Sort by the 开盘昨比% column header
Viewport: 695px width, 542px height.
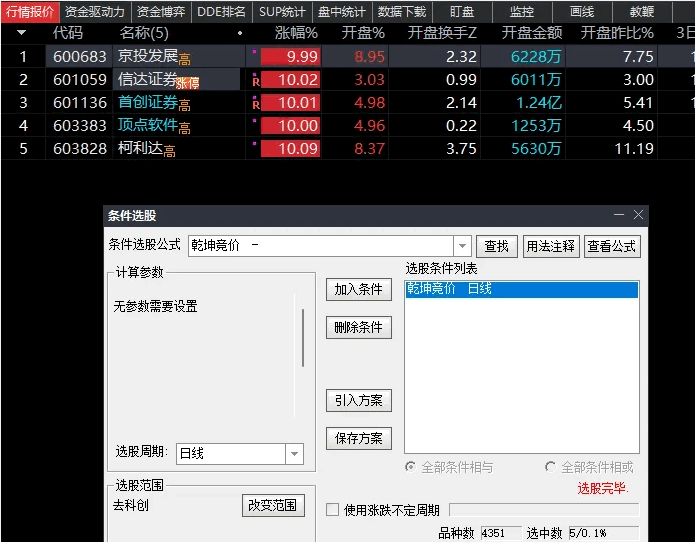(617, 33)
